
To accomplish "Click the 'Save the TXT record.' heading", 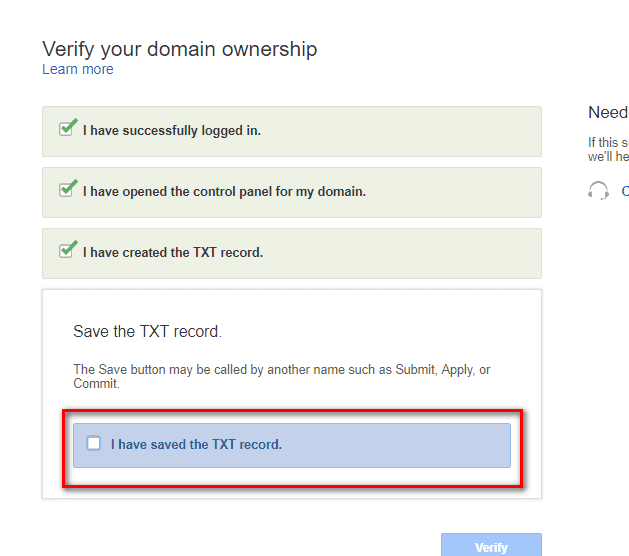I will [x=147, y=332].
